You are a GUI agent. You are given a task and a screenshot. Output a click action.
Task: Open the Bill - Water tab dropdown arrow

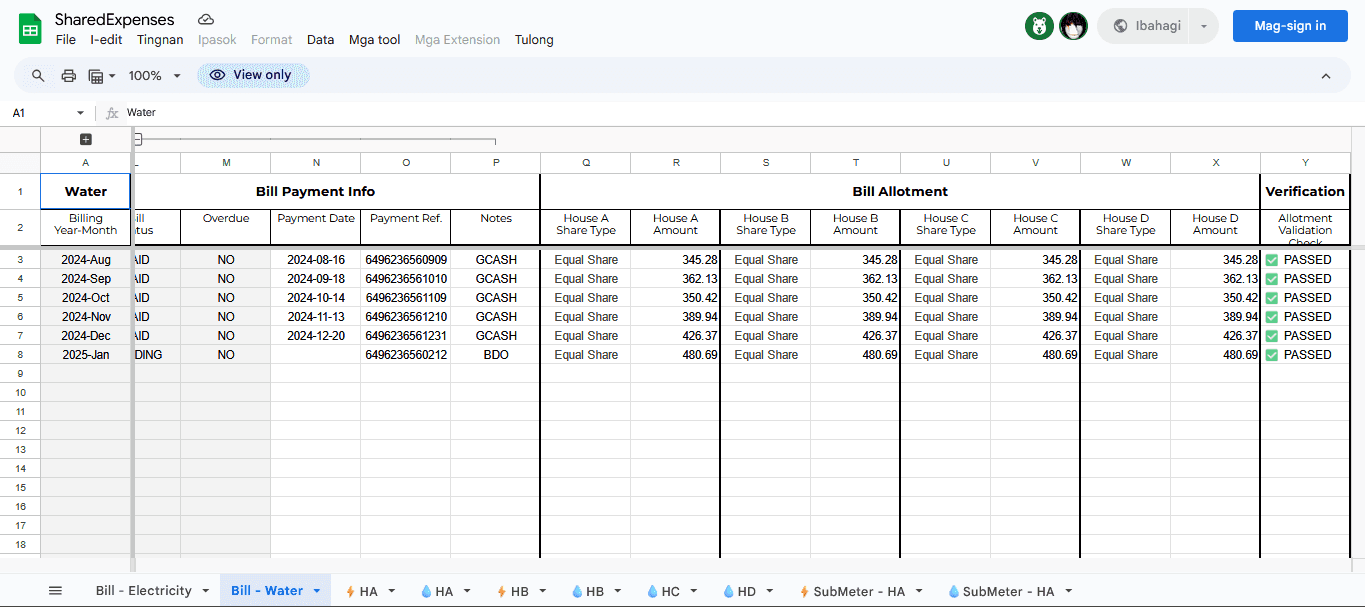(317, 591)
